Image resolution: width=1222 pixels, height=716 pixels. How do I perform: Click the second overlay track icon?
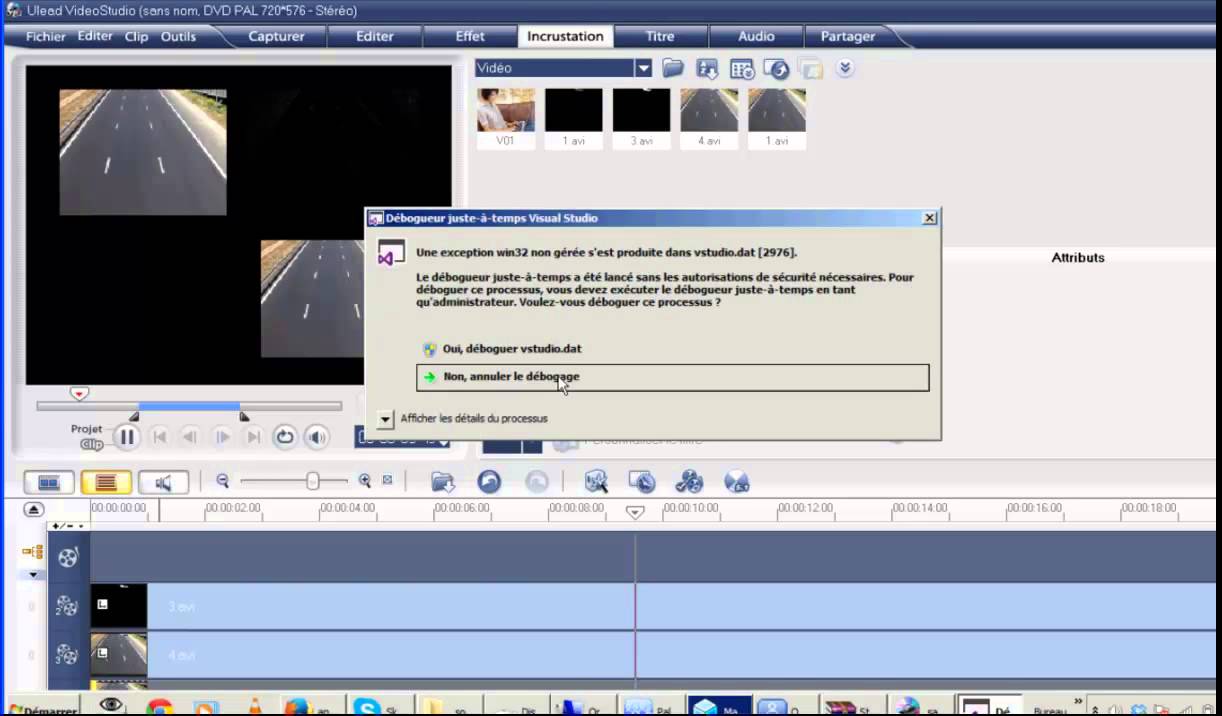pos(66,655)
